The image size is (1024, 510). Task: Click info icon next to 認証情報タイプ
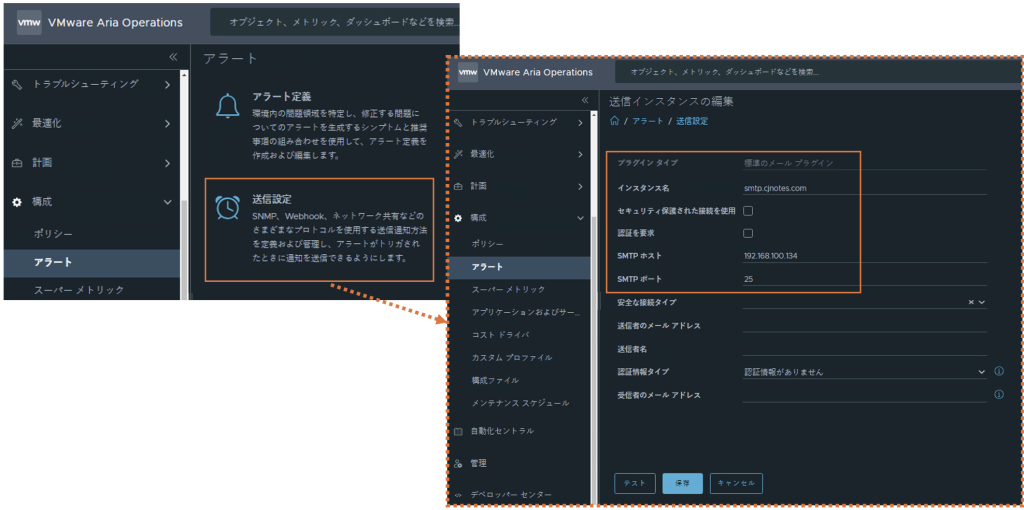coord(999,371)
